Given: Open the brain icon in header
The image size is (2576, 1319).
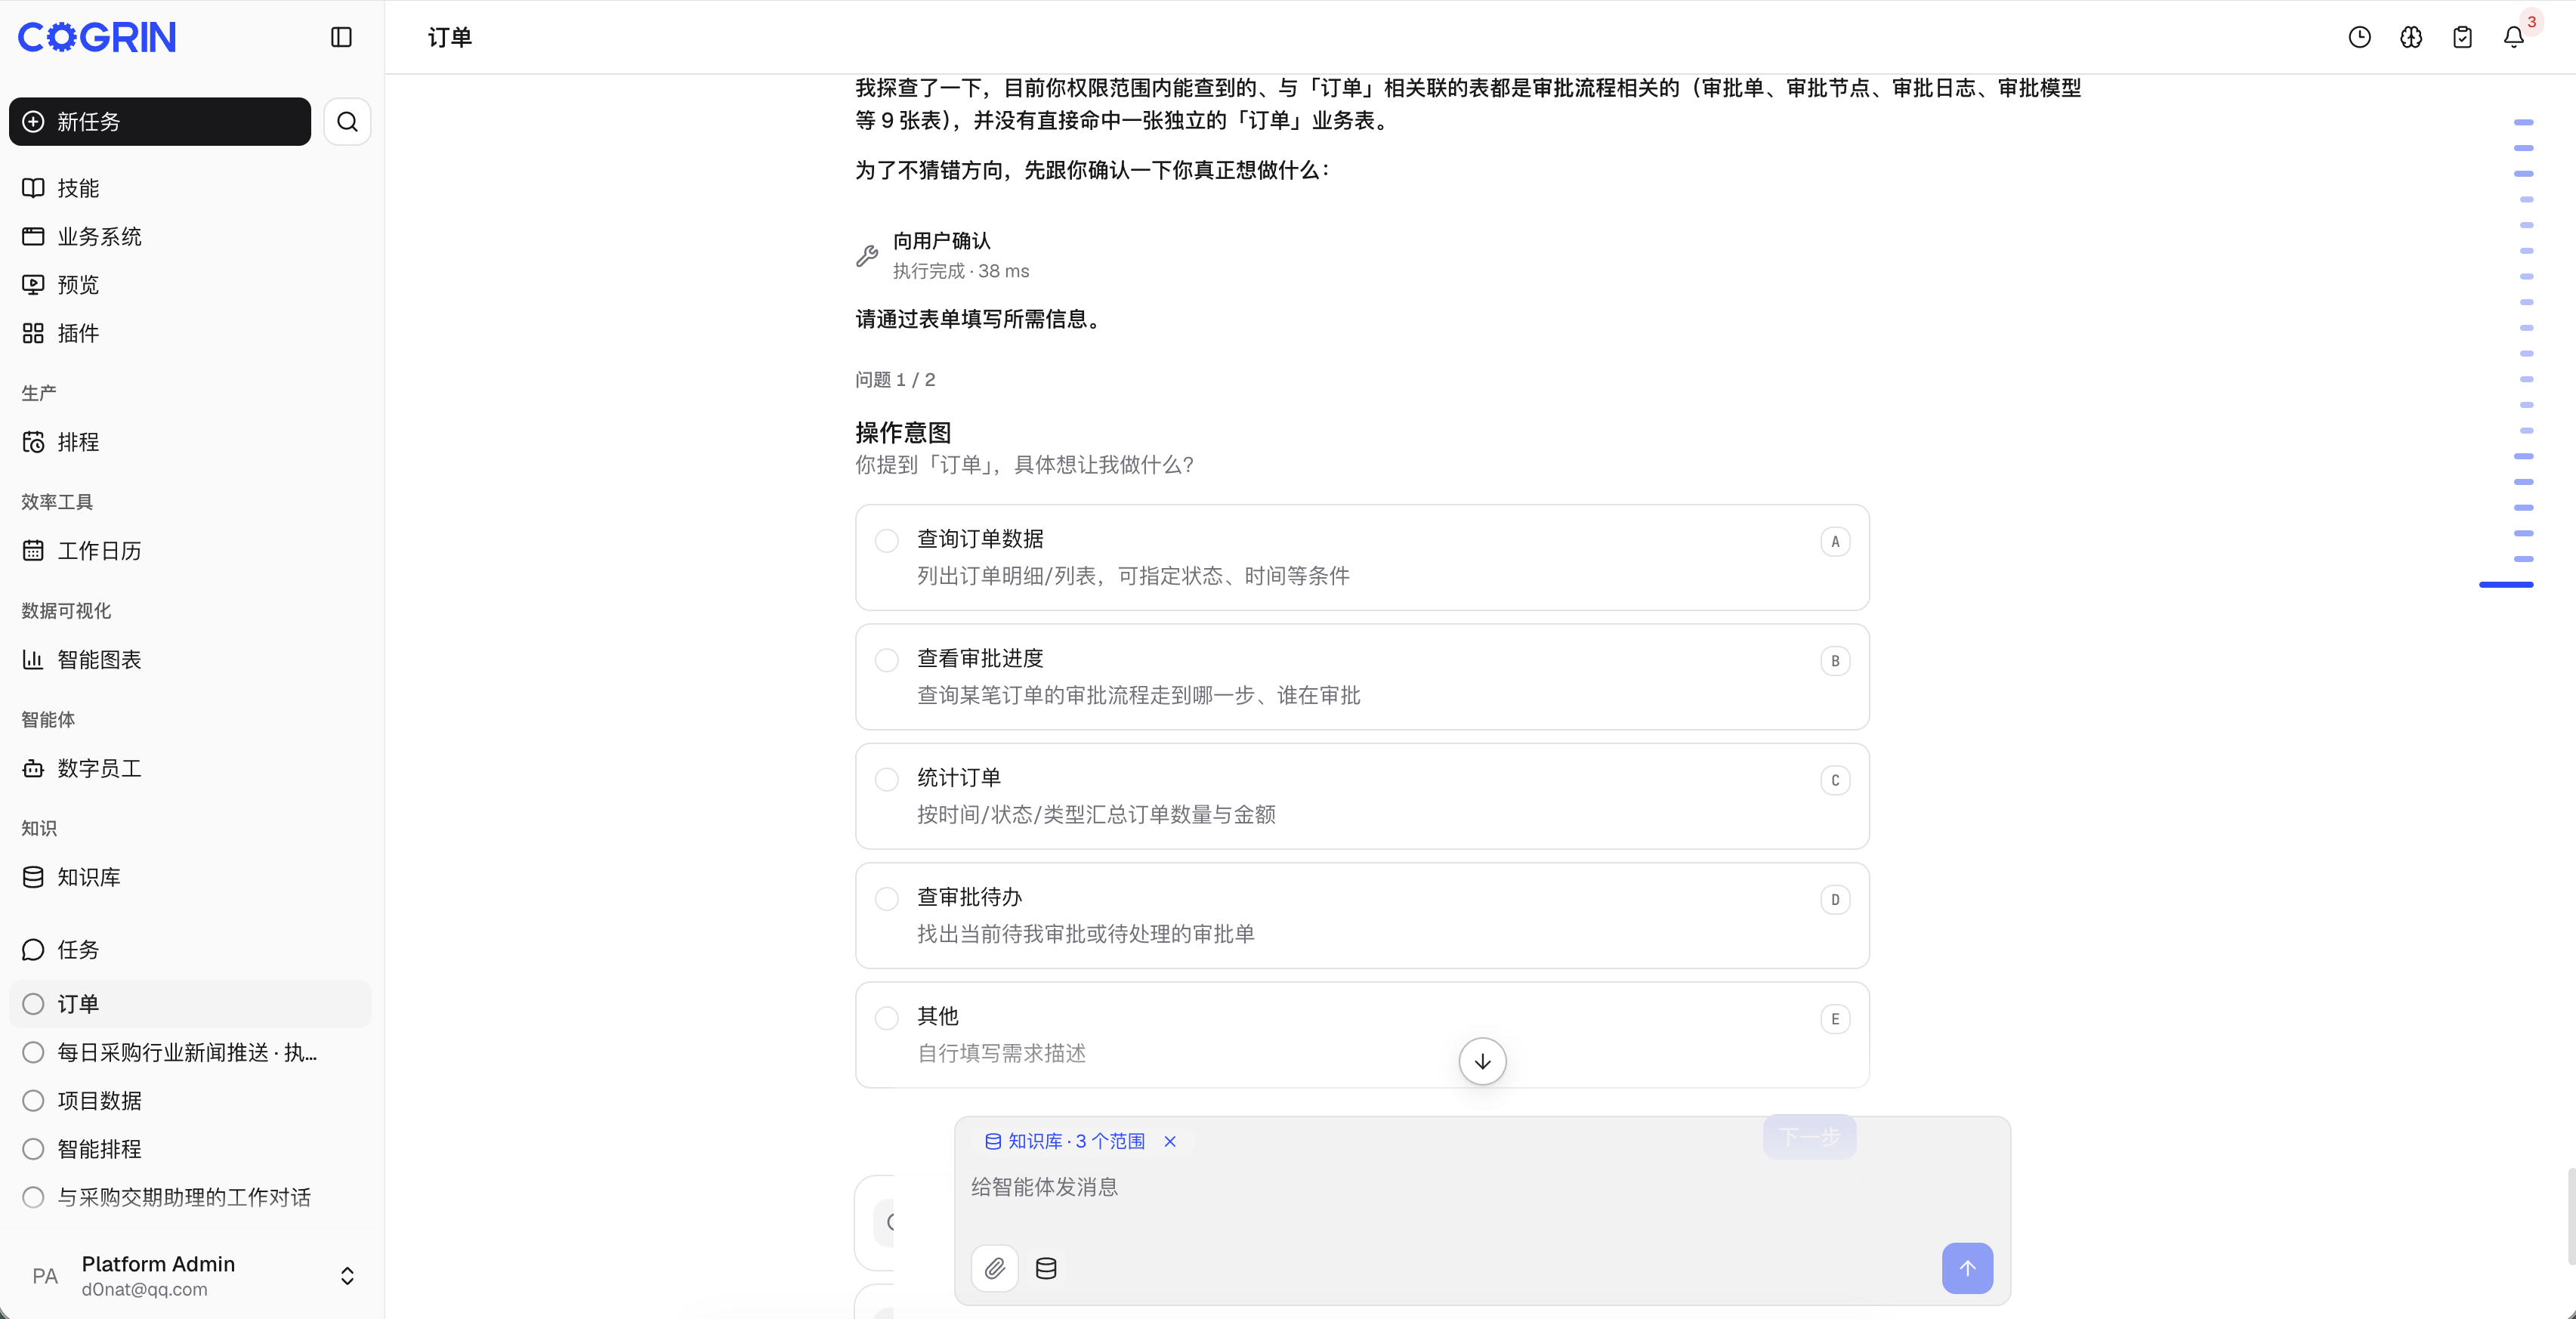Looking at the screenshot, I should pos(2411,37).
